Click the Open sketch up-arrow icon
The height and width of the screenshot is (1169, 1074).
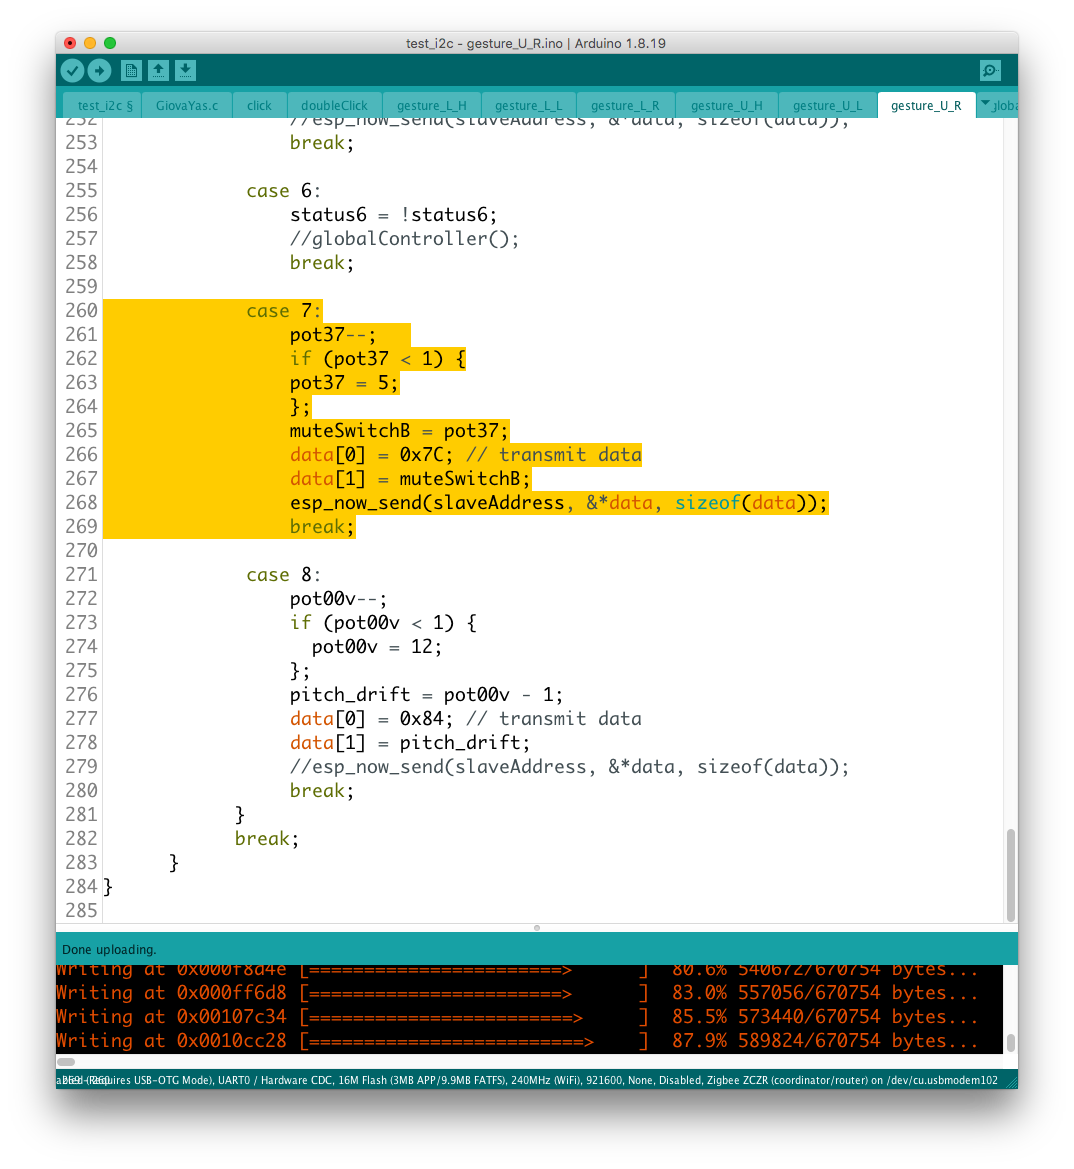158,70
